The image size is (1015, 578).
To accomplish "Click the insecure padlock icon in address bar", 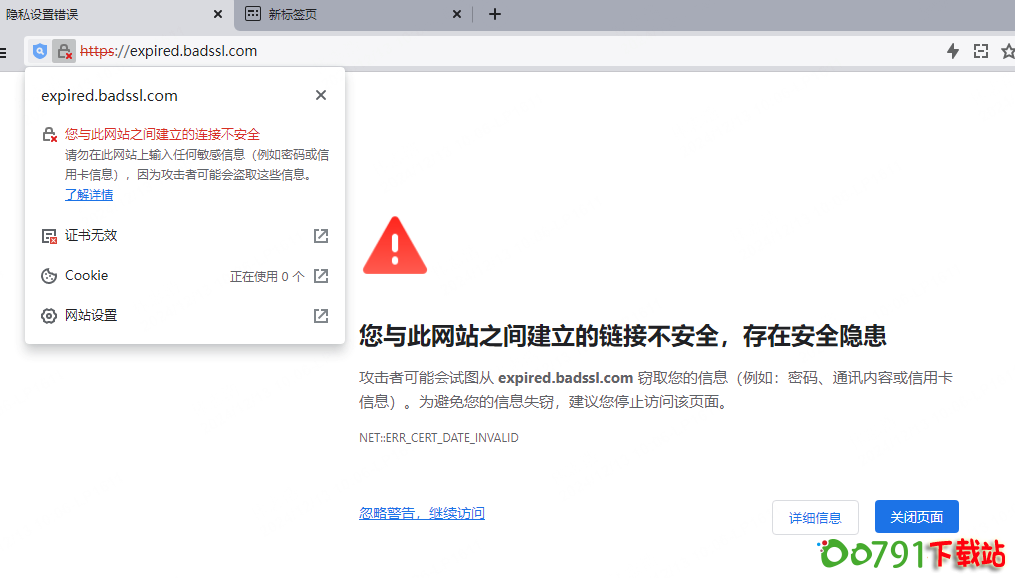I will tap(64, 51).
